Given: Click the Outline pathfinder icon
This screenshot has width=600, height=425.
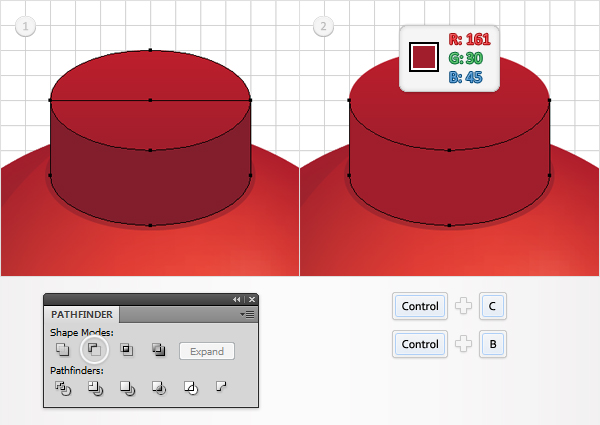Looking at the screenshot, I should click(x=191, y=388).
